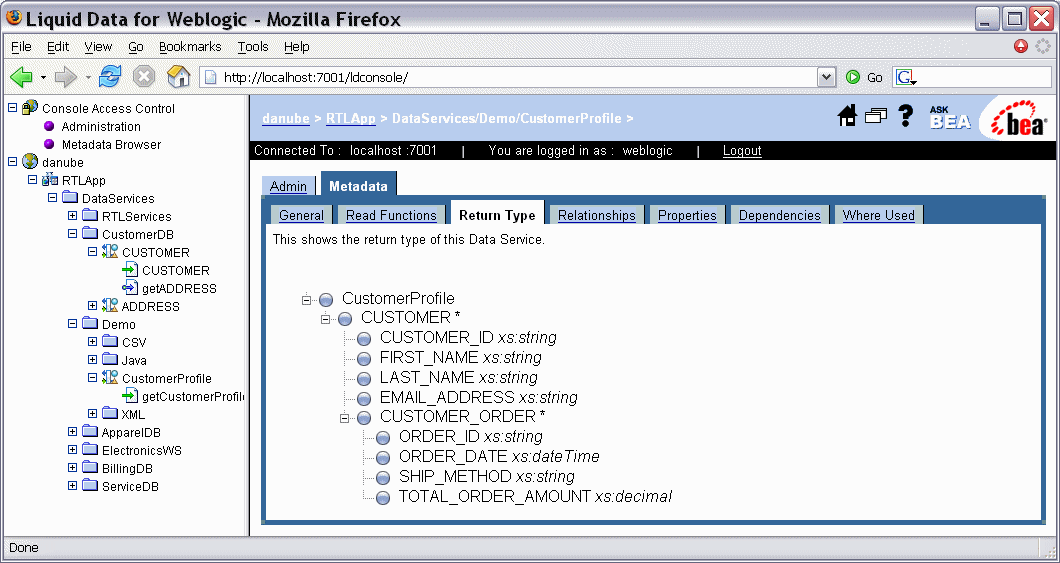Expand the RTLServices folder
The image size is (1060, 563).
[72, 216]
